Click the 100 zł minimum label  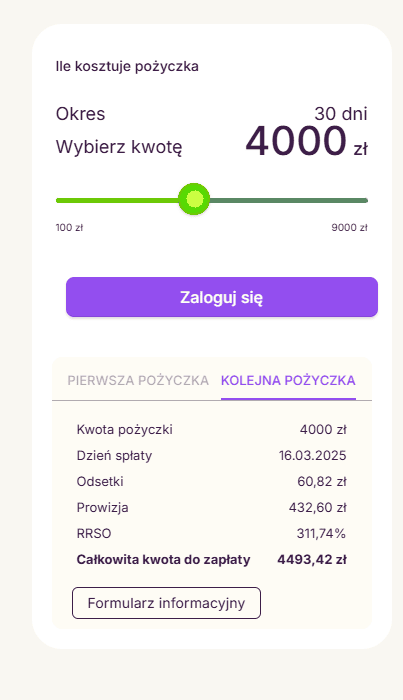pos(69,228)
